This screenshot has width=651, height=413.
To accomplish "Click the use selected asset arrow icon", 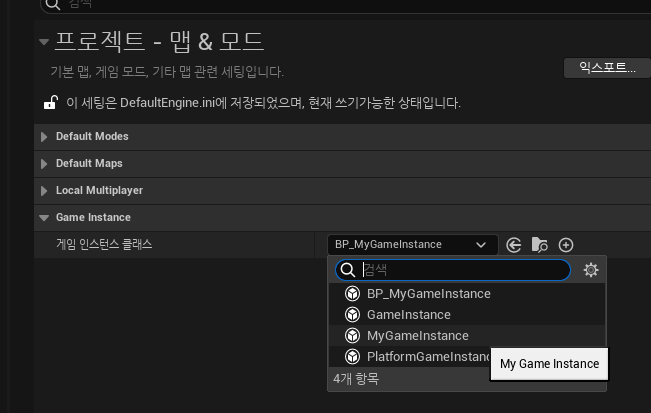I will (x=514, y=245).
